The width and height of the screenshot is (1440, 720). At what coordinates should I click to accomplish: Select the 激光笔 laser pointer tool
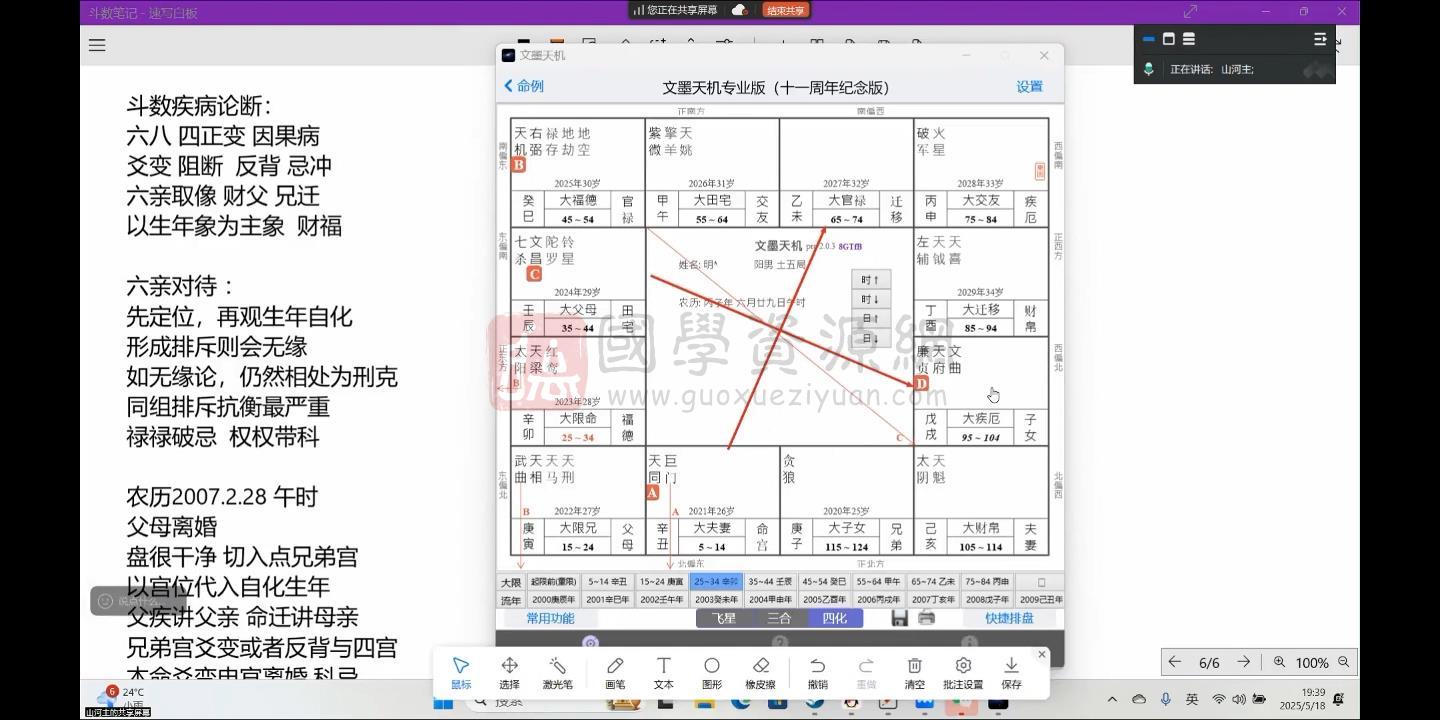(x=557, y=671)
